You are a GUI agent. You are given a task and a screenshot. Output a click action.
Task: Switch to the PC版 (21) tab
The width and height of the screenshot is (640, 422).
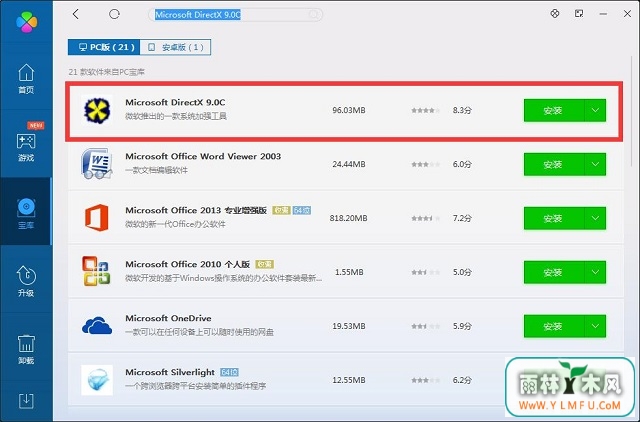click(104, 47)
